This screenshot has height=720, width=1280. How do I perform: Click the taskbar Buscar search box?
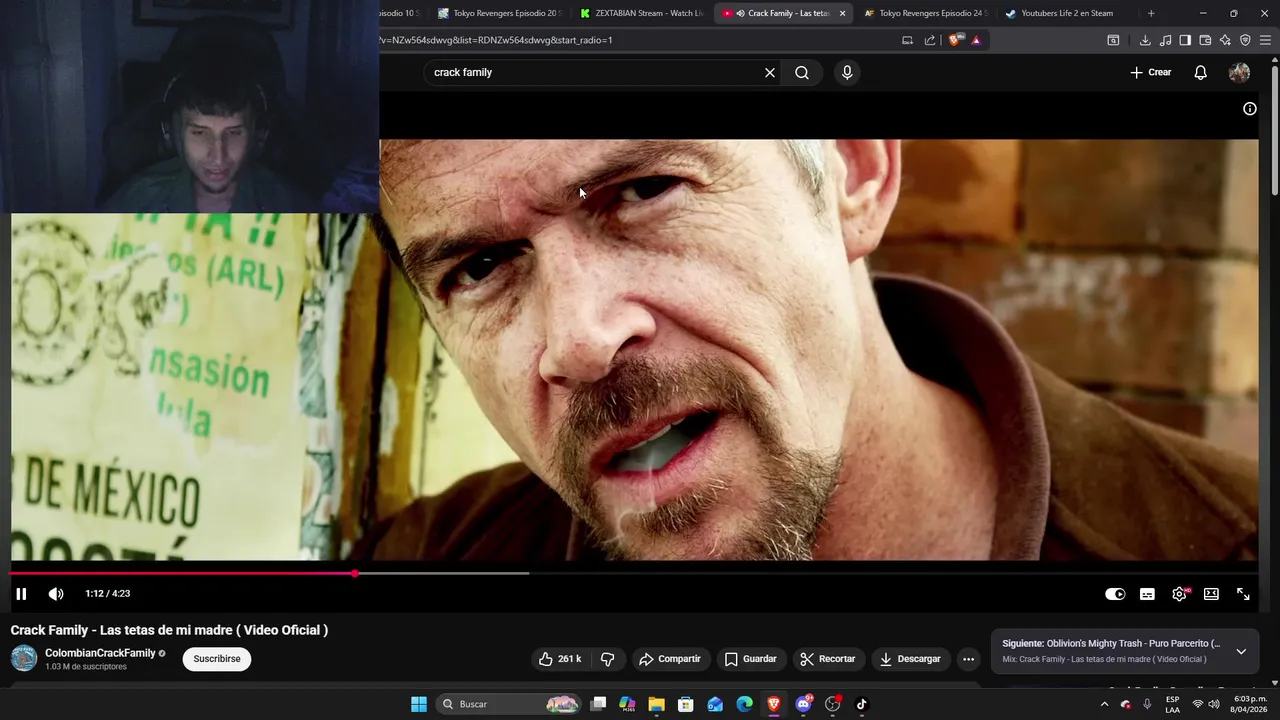(510, 704)
